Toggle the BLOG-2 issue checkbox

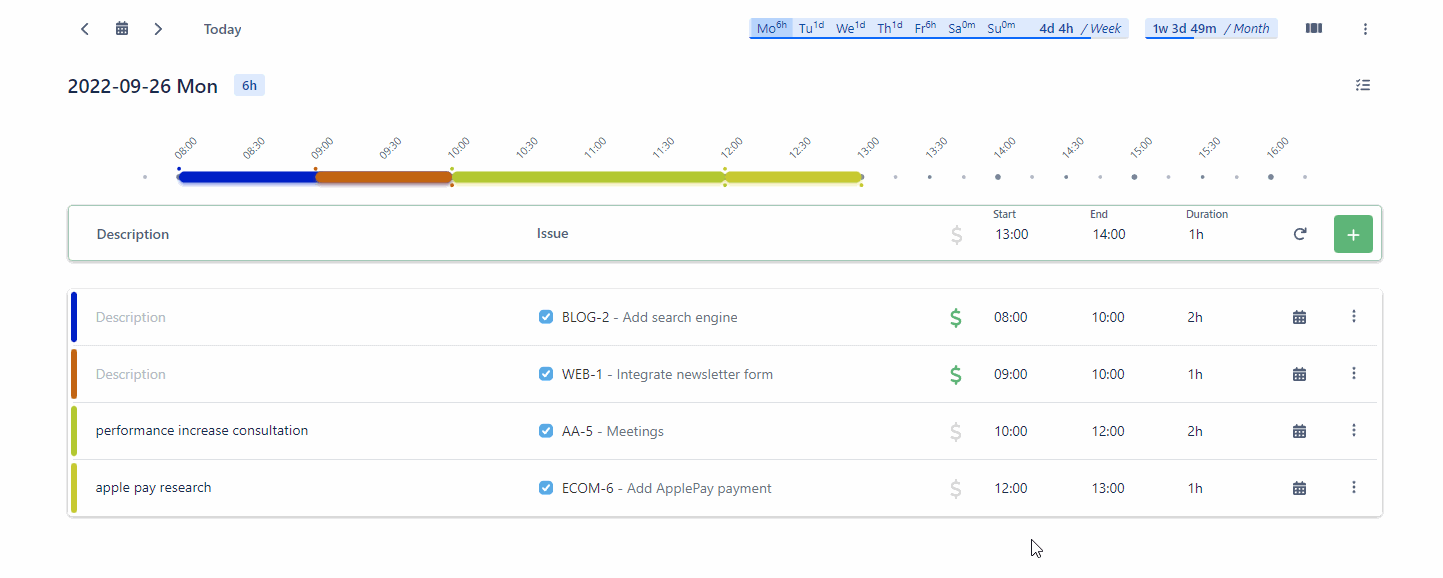coord(546,317)
